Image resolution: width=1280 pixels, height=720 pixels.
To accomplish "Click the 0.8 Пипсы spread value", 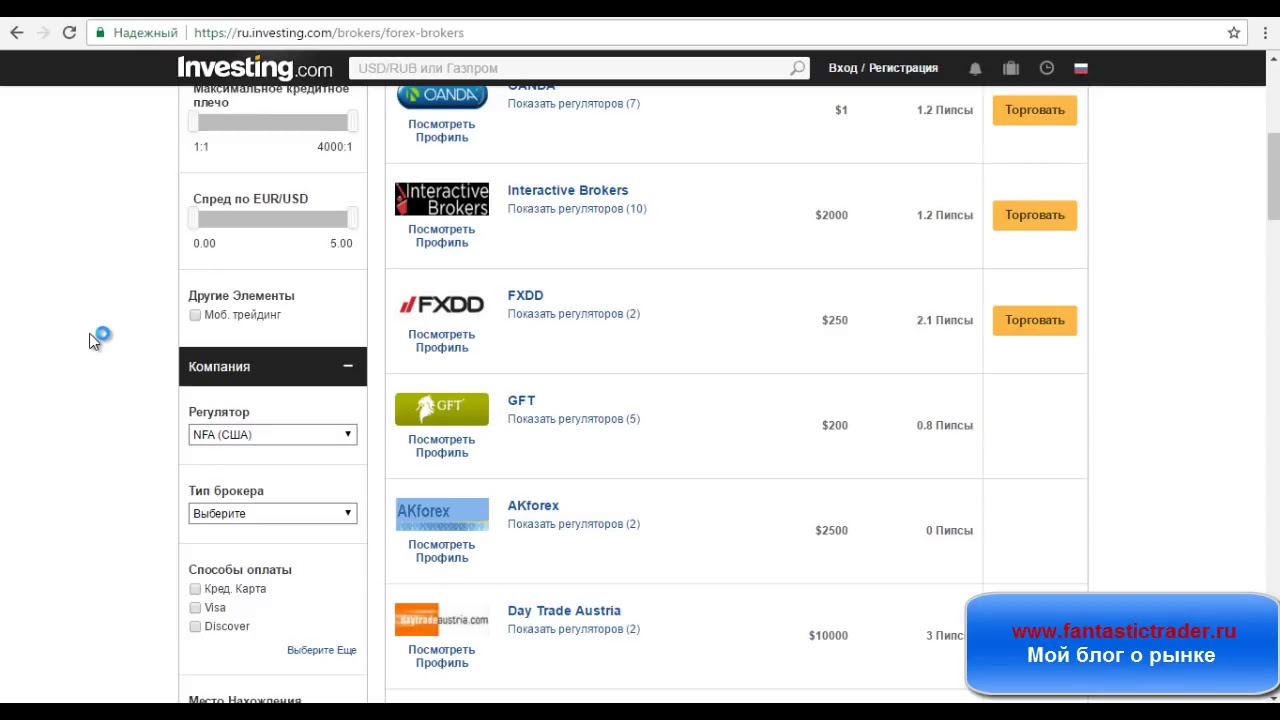I will pyautogui.click(x=945, y=425).
